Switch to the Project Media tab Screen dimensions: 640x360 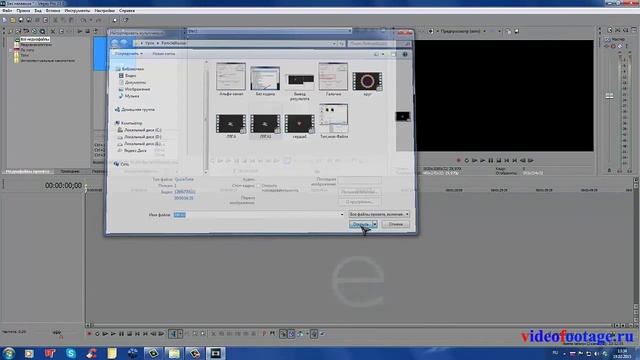(28, 171)
